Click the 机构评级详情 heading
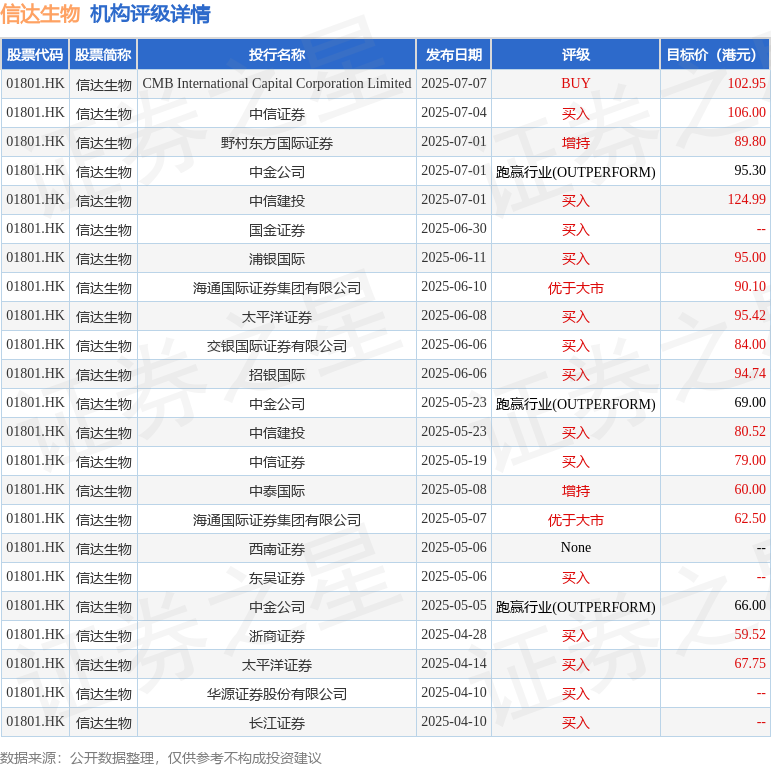771x767 pixels. pyautogui.click(x=150, y=14)
